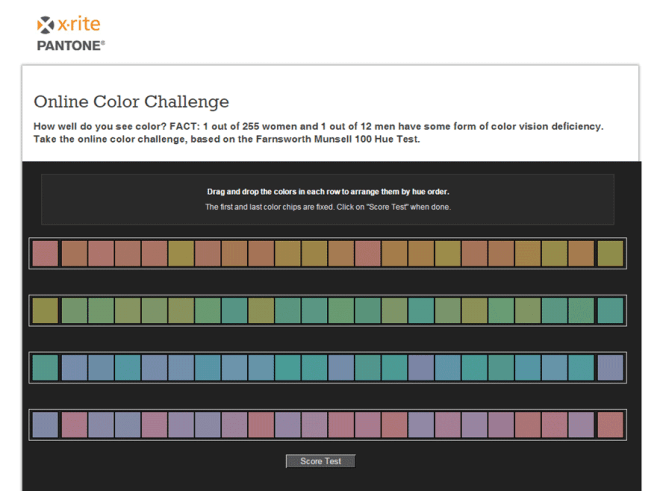Select the fixed olive first chip in row two

tap(45, 311)
